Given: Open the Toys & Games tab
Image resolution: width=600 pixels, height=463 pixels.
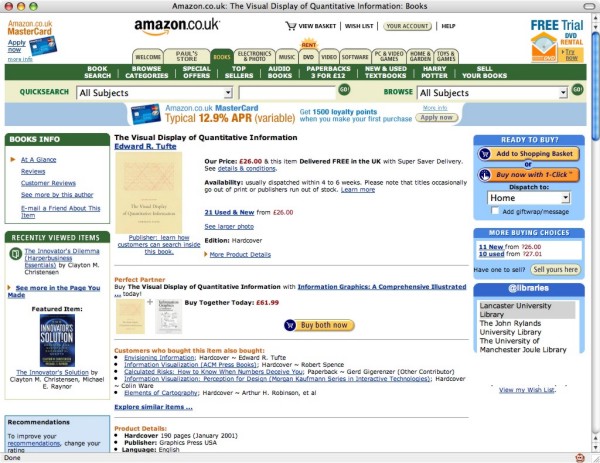Looking at the screenshot, I should coord(446,56).
